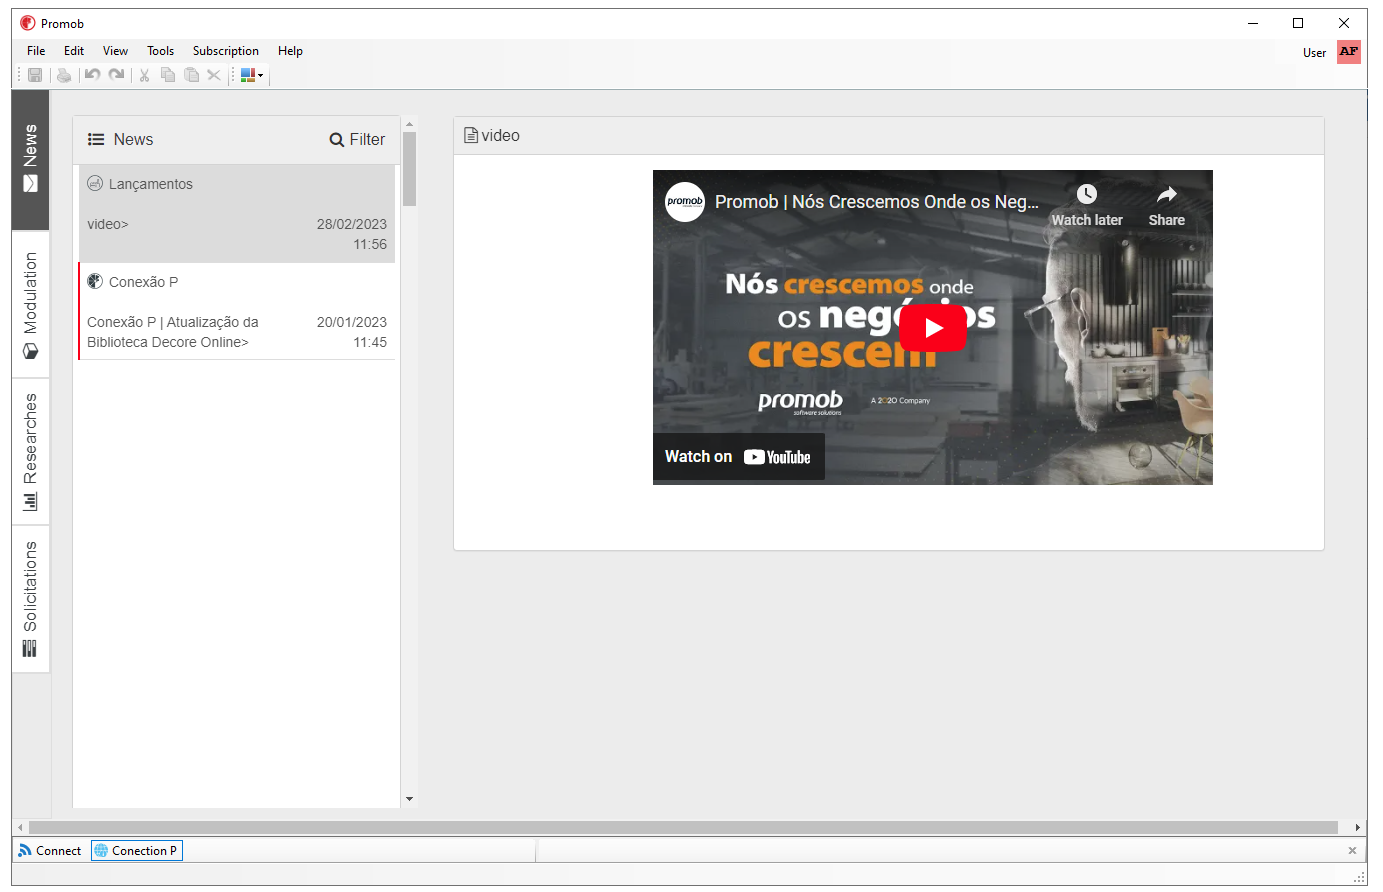The height and width of the screenshot is (892, 1383).
Task: Play the YouTube video
Action: (x=933, y=327)
